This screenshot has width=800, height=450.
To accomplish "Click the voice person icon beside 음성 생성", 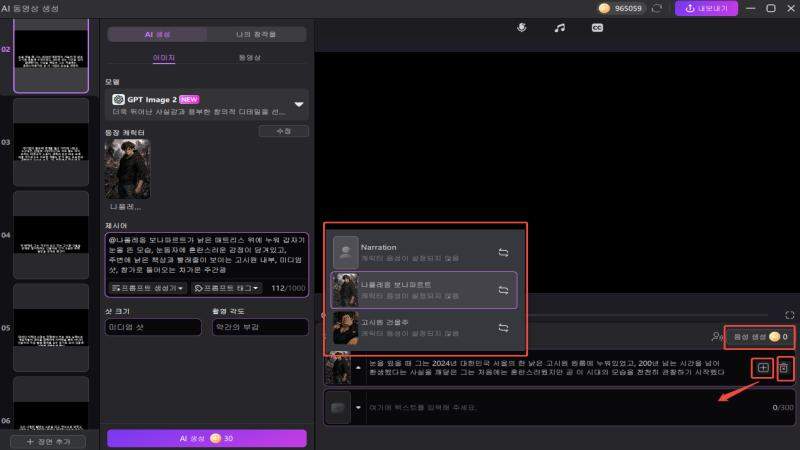I will tap(717, 337).
